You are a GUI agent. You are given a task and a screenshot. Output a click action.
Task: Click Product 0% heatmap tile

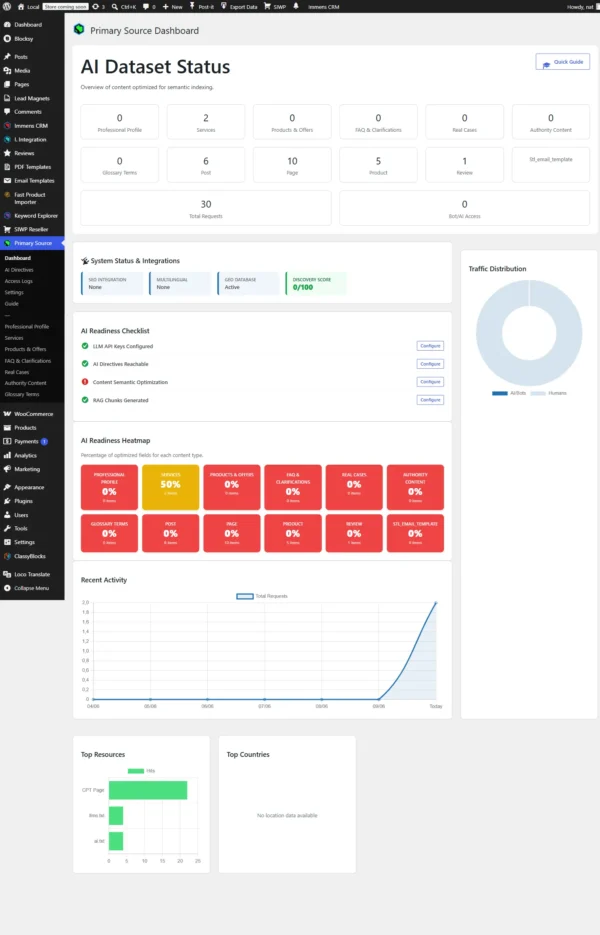pyautogui.click(x=293, y=533)
